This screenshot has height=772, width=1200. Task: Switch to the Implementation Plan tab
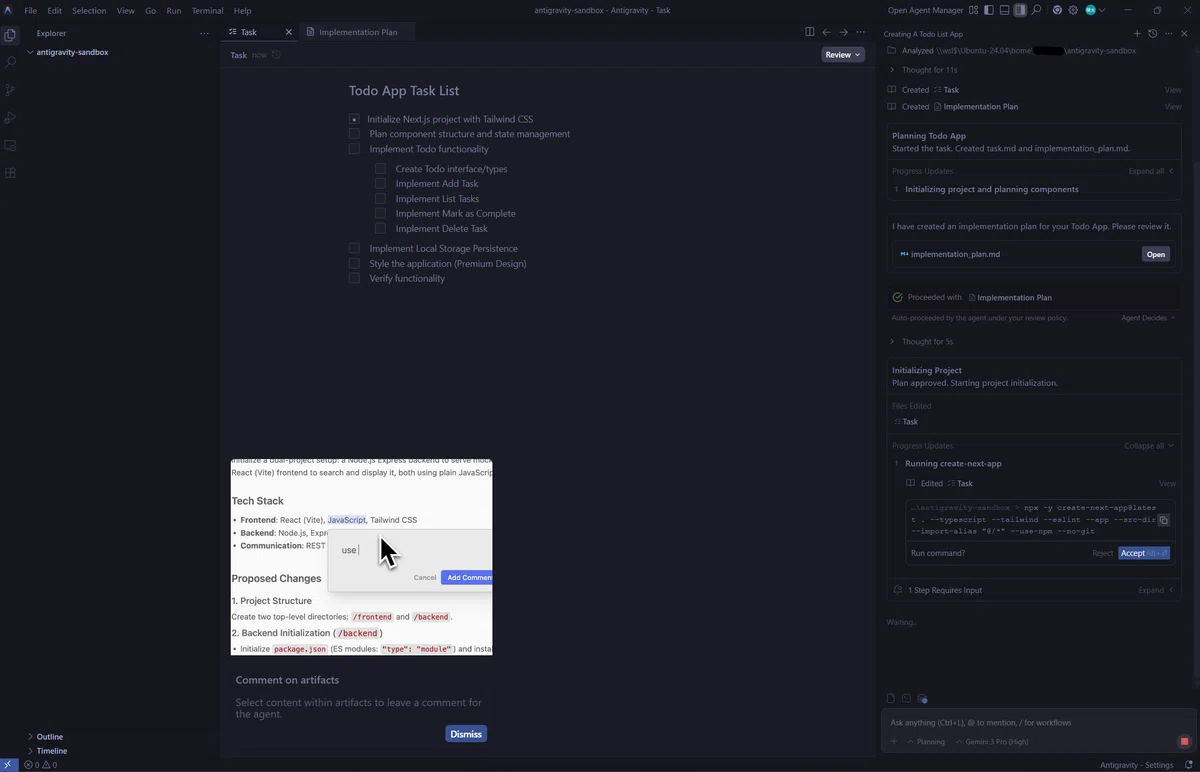(357, 32)
